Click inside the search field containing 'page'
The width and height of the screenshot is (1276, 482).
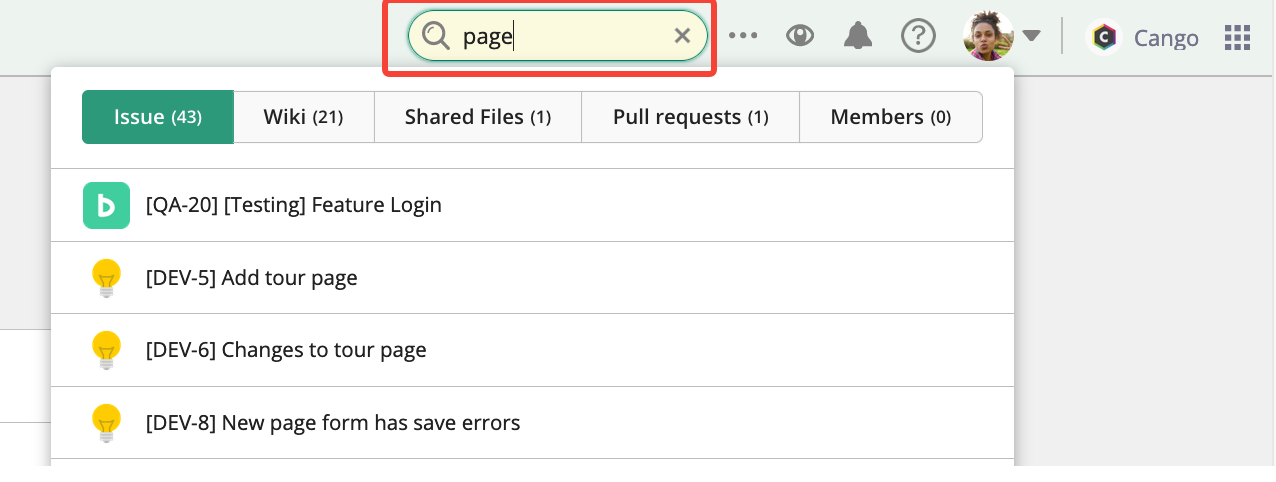(x=558, y=37)
